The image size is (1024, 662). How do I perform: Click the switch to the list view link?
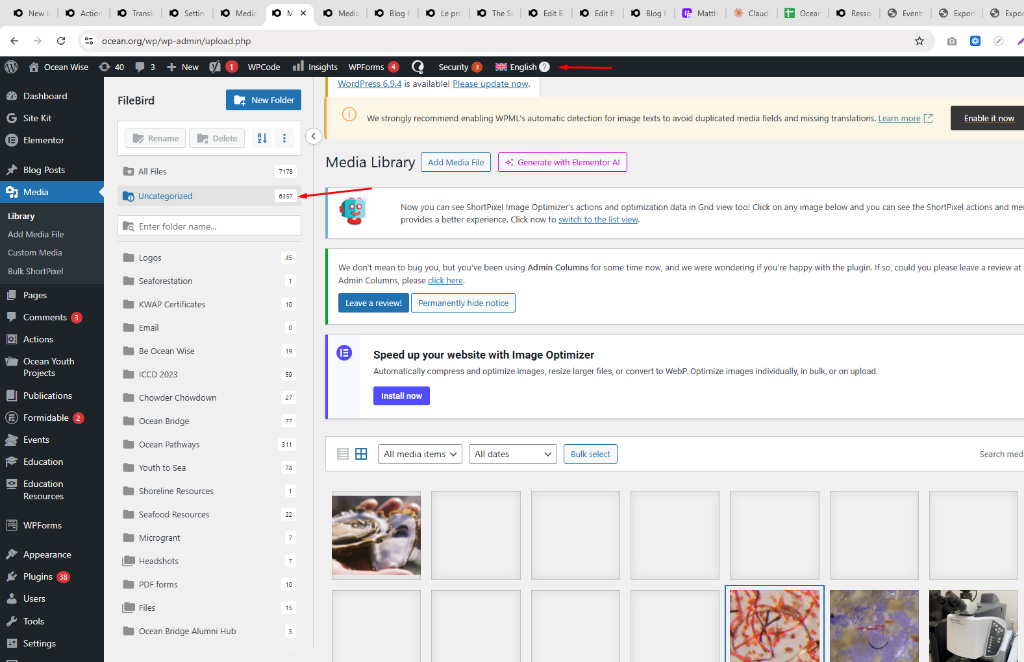pos(598,219)
